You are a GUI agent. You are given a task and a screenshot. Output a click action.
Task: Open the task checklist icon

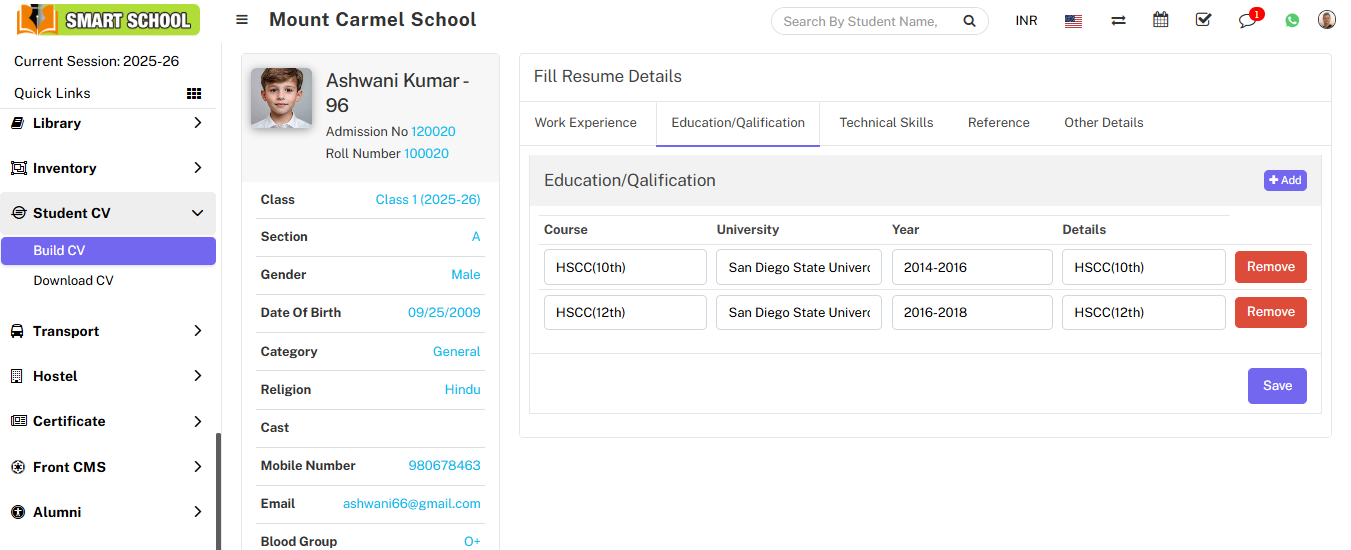[1203, 20]
